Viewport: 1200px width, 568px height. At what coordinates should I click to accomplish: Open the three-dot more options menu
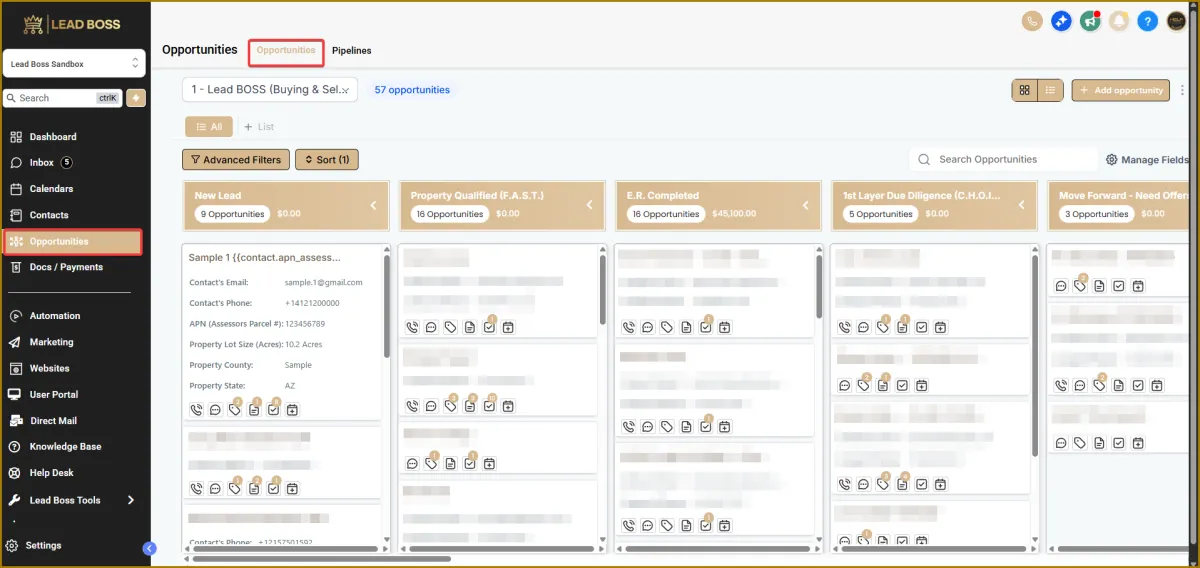[x=1183, y=90]
